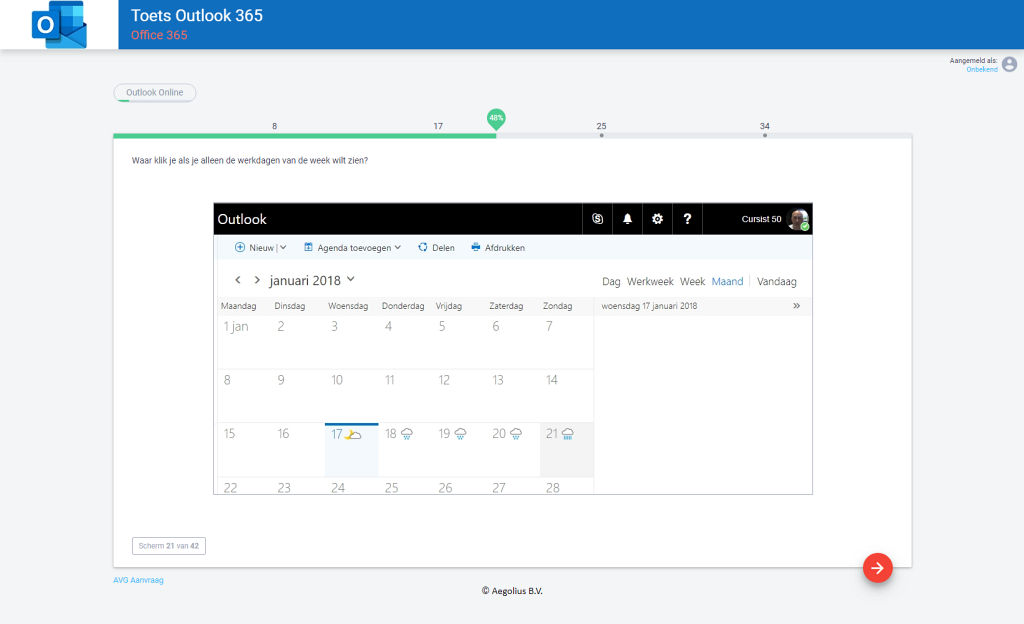Click the weather icon on day 20
The height and width of the screenshot is (624, 1024).
click(516, 434)
